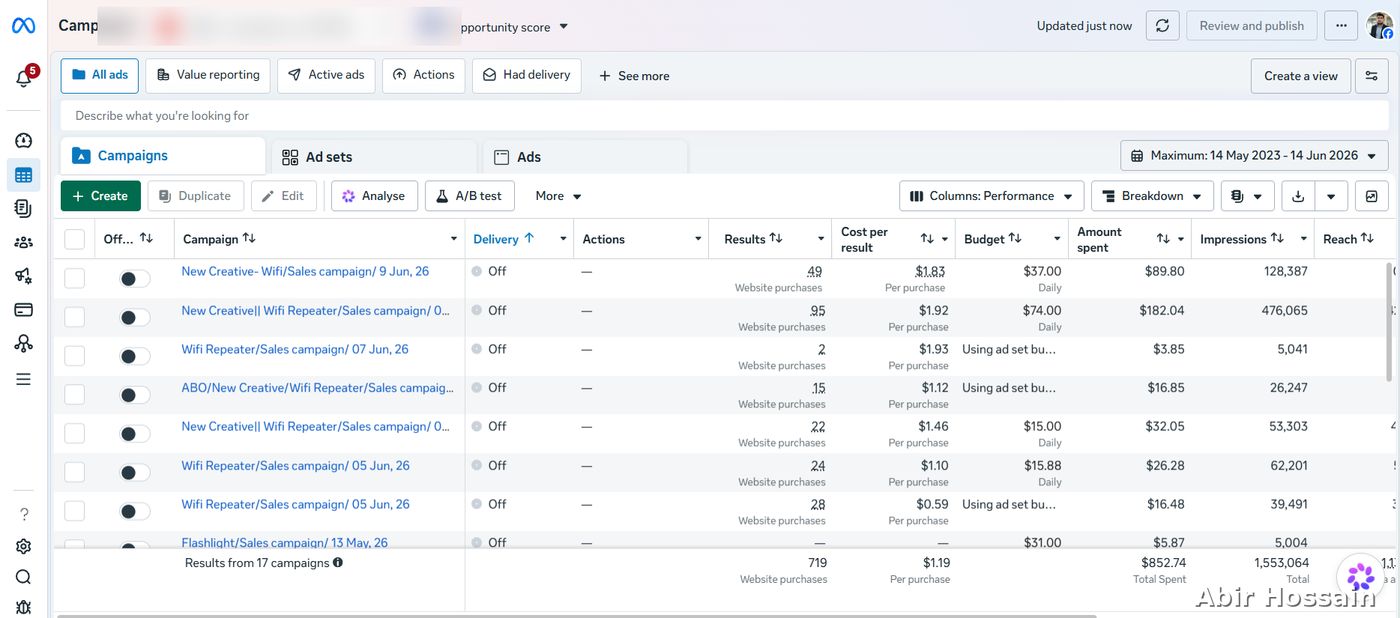Open the Help question mark icon
Screen dimensions: 1400x618
[24, 514]
